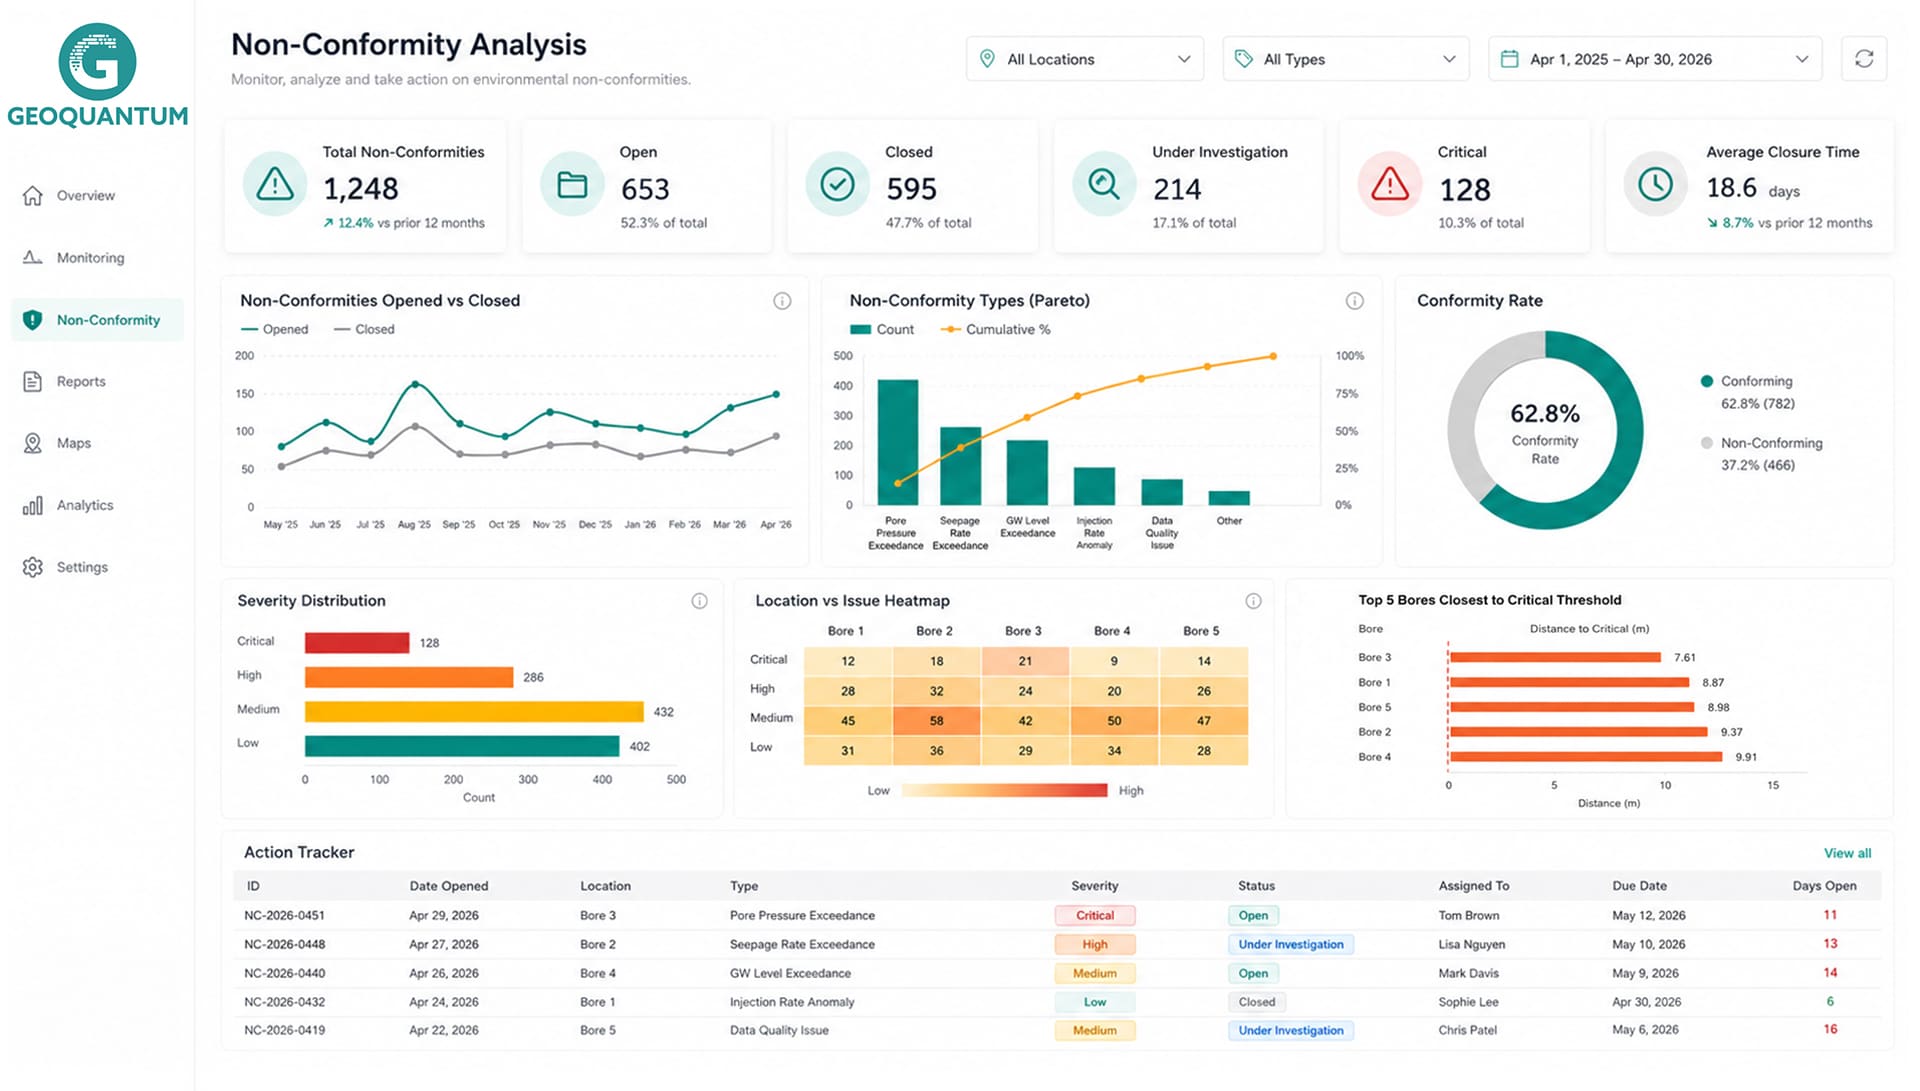Toggle the Cumulative % legend item
The width and height of the screenshot is (1920, 1091).
point(994,329)
